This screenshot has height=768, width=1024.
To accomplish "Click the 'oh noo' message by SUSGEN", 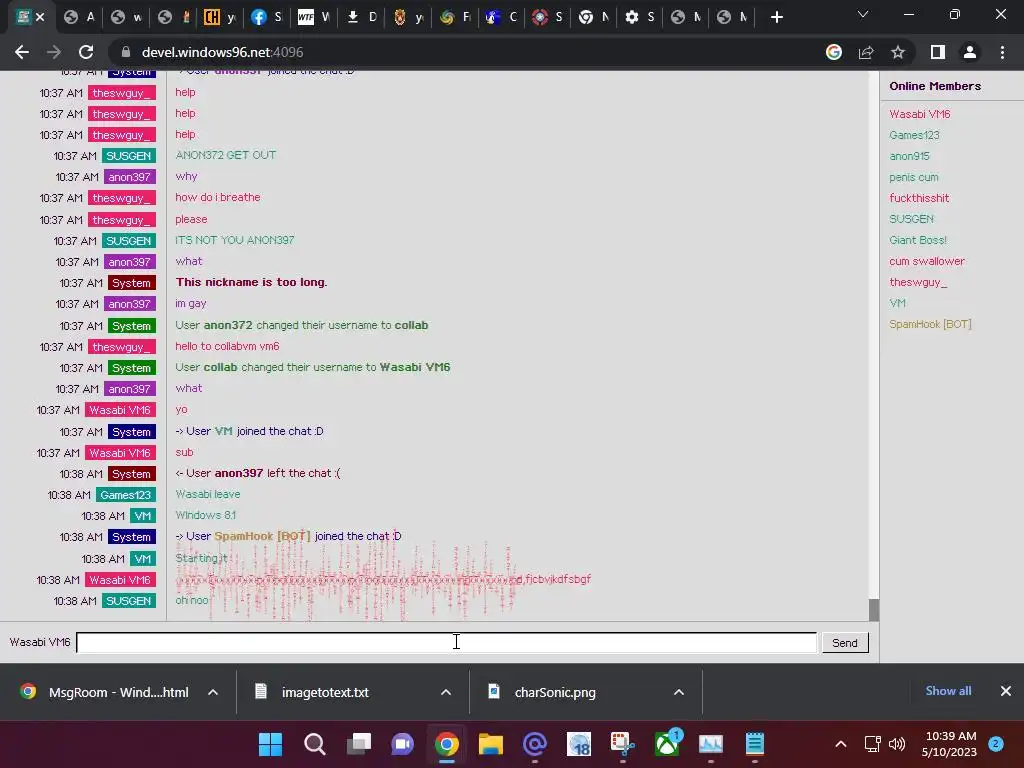I will point(192,600).
